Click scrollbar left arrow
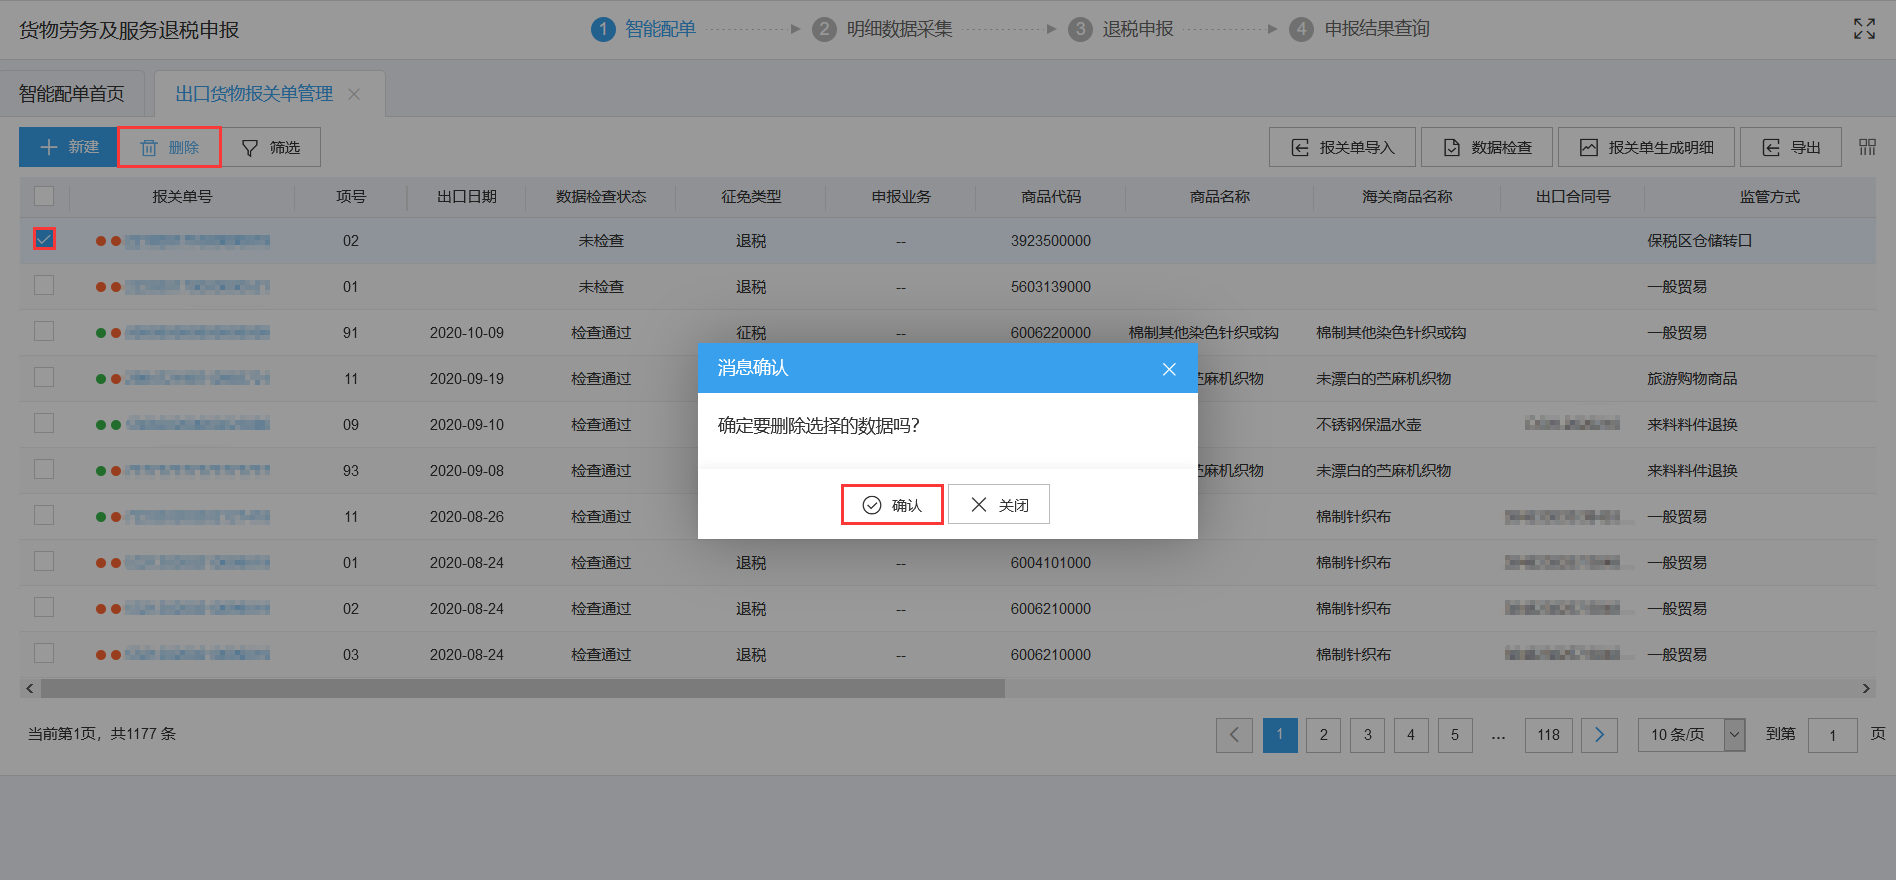Screen dimensions: 1896x880 tap(30, 689)
